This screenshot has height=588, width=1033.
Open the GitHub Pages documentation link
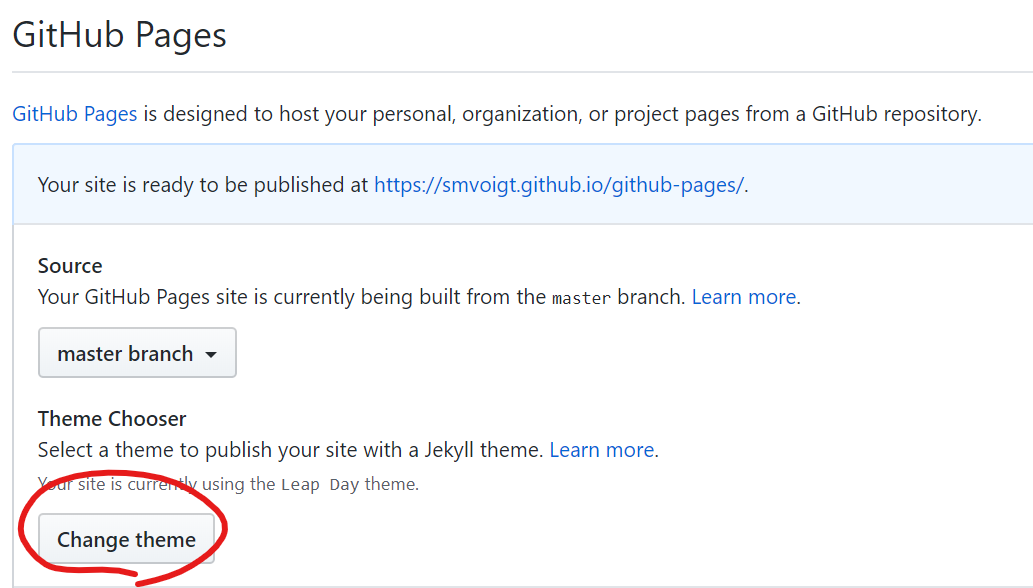point(74,114)
